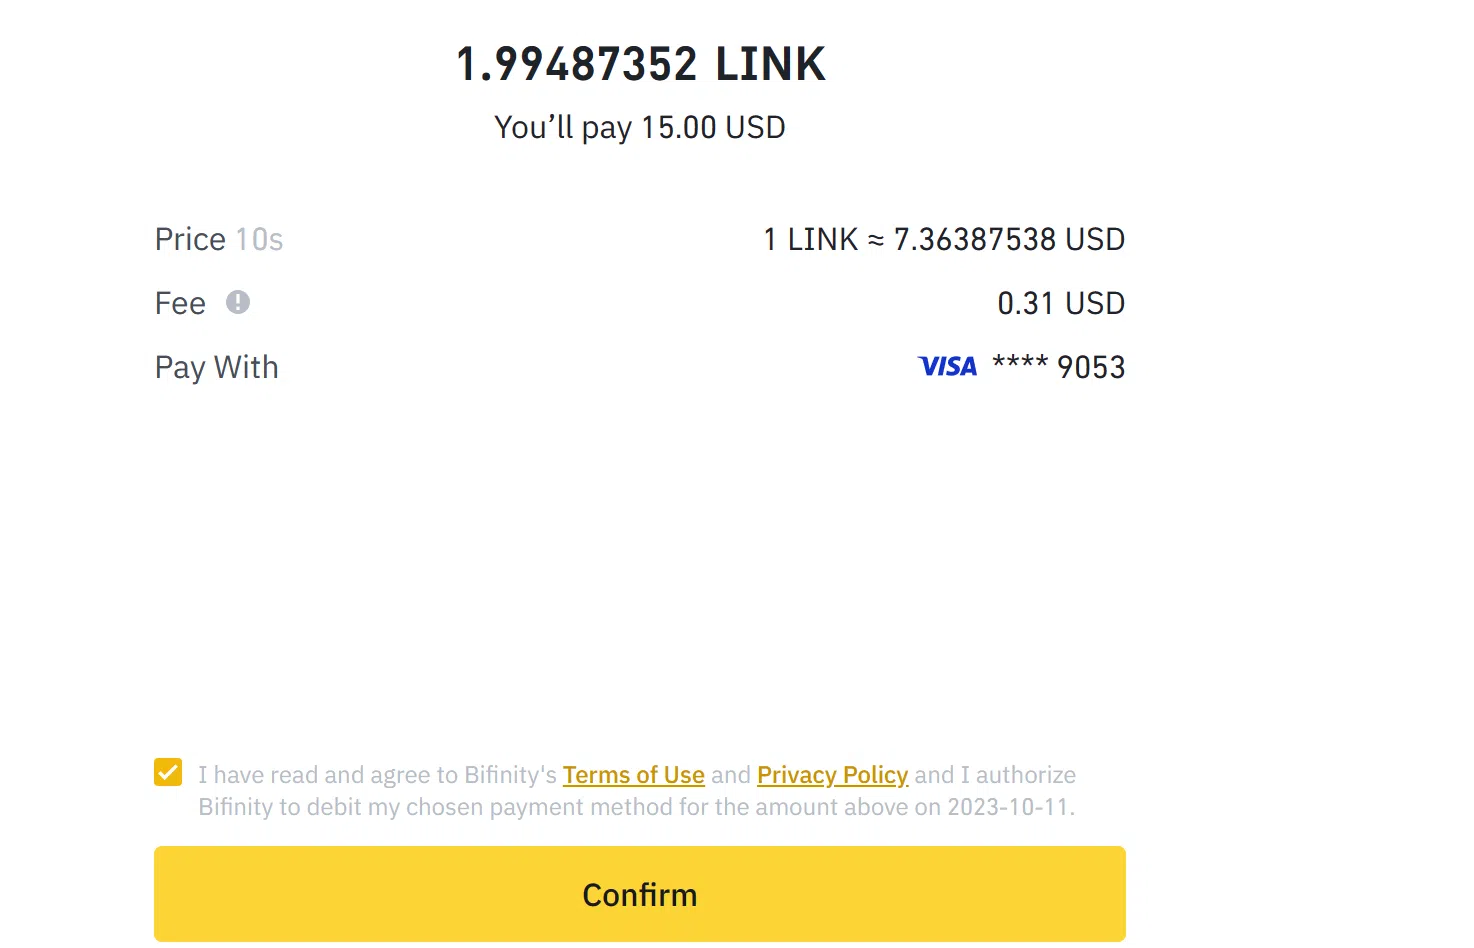Click the masked card asterisks
This screenshot has height=948, width=1474.
(1019, 364)
